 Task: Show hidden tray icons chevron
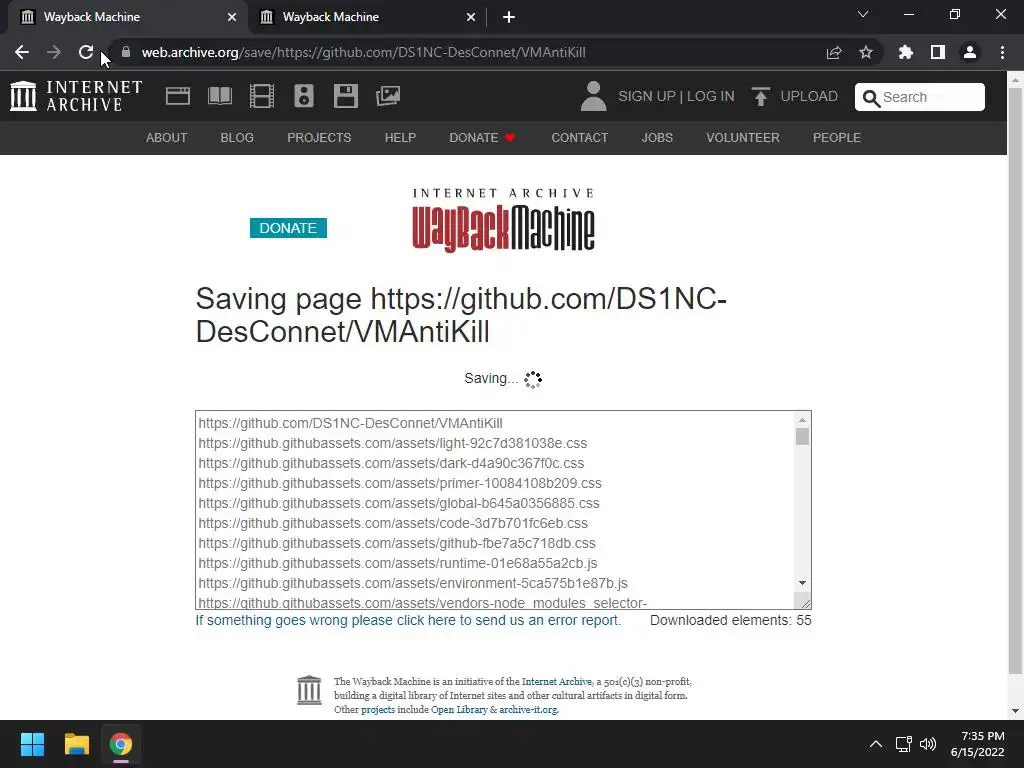(876, 744)
